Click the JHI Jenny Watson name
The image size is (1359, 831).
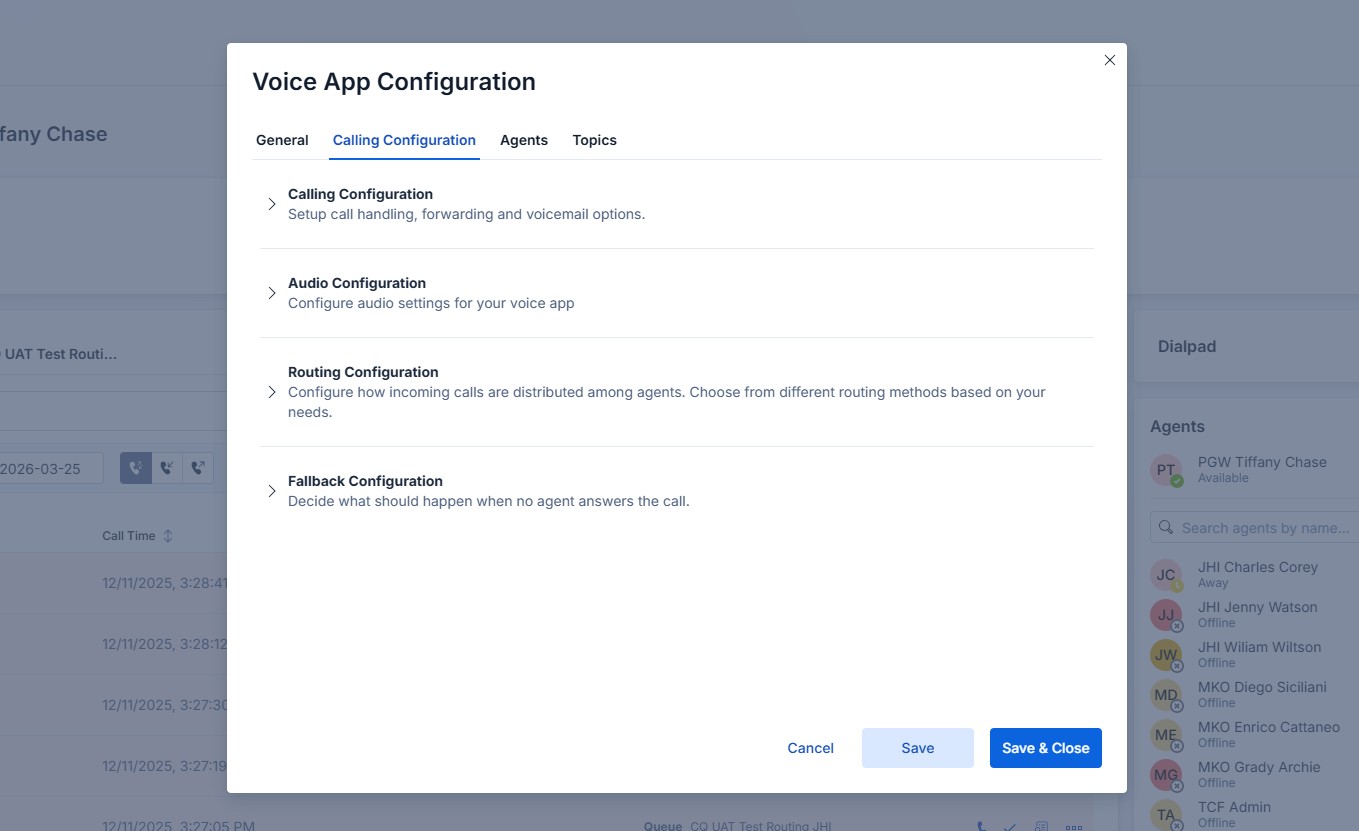(x=1258, y=607)
